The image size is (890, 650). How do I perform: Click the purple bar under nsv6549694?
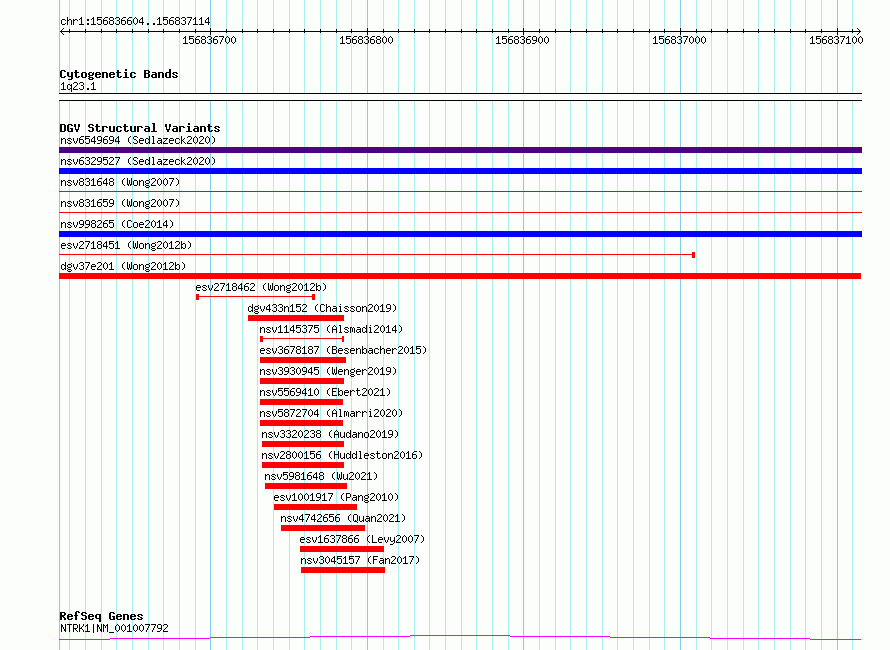(460, 150)
